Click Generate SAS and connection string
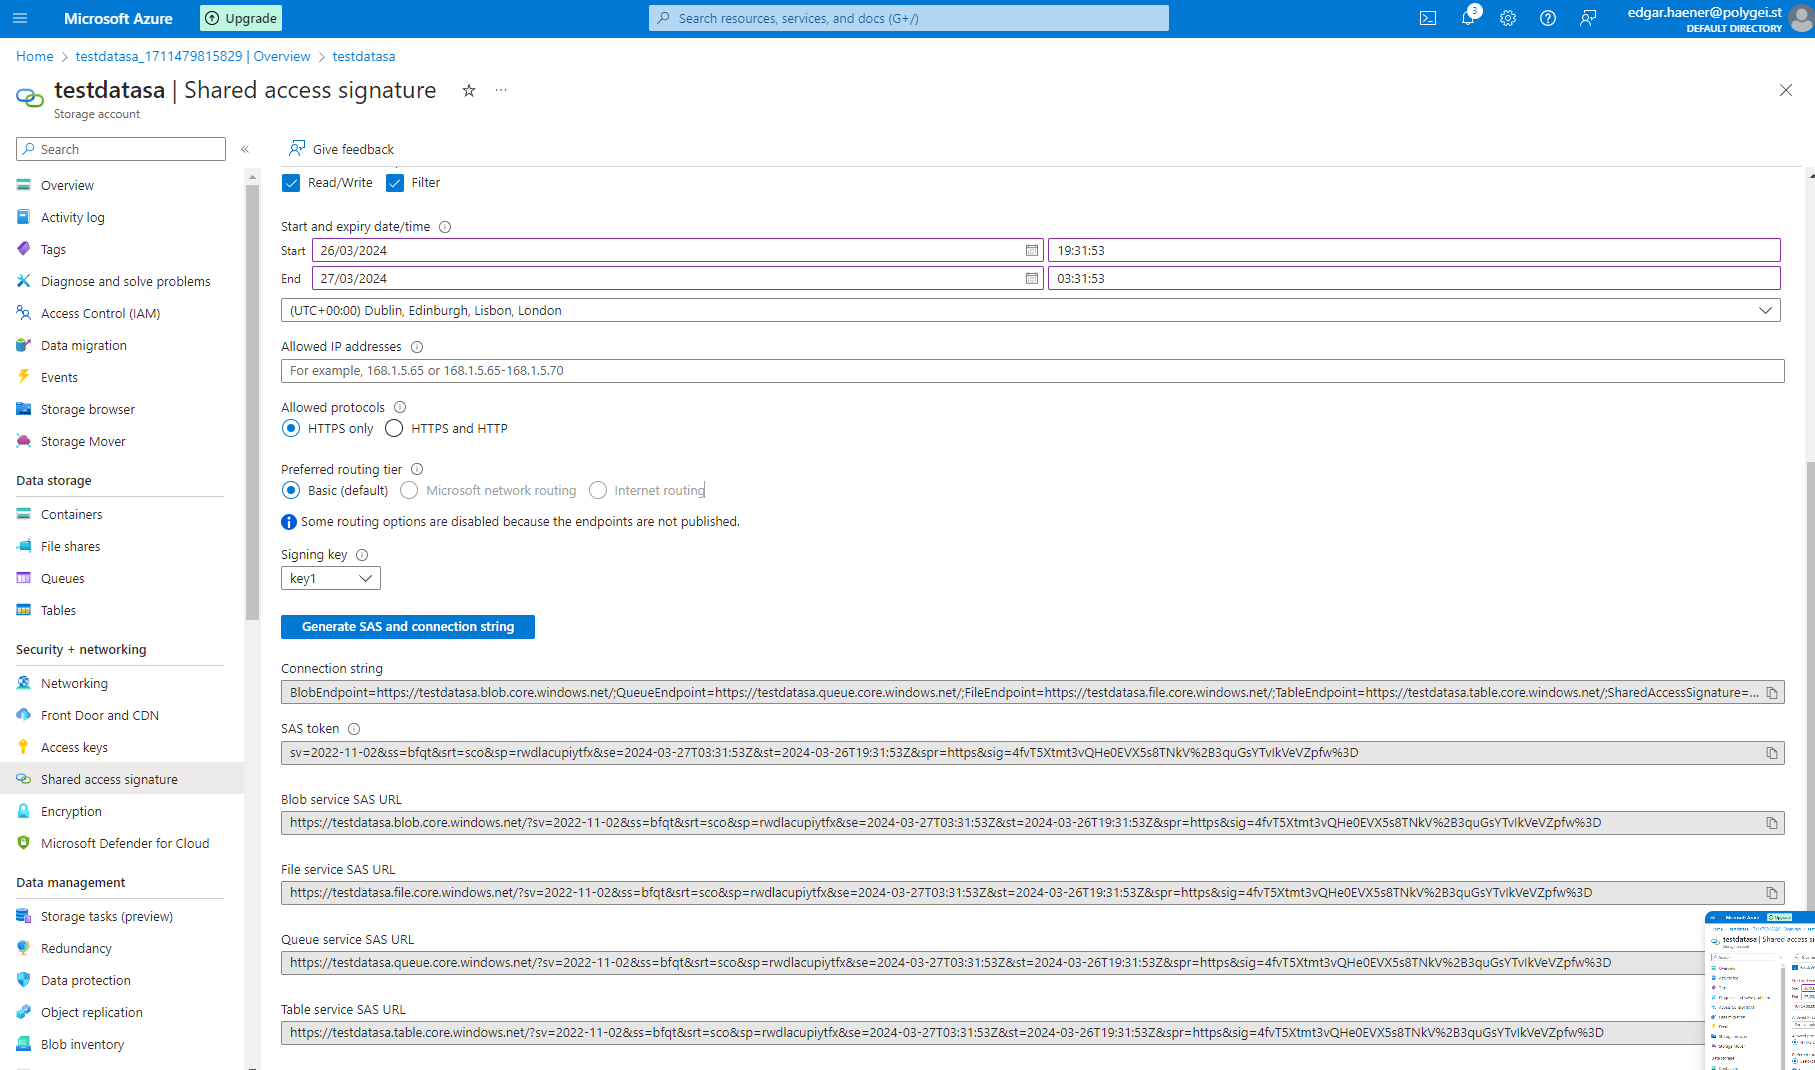Screen dimensions: 1815x1070 click(x=408, y=627)
